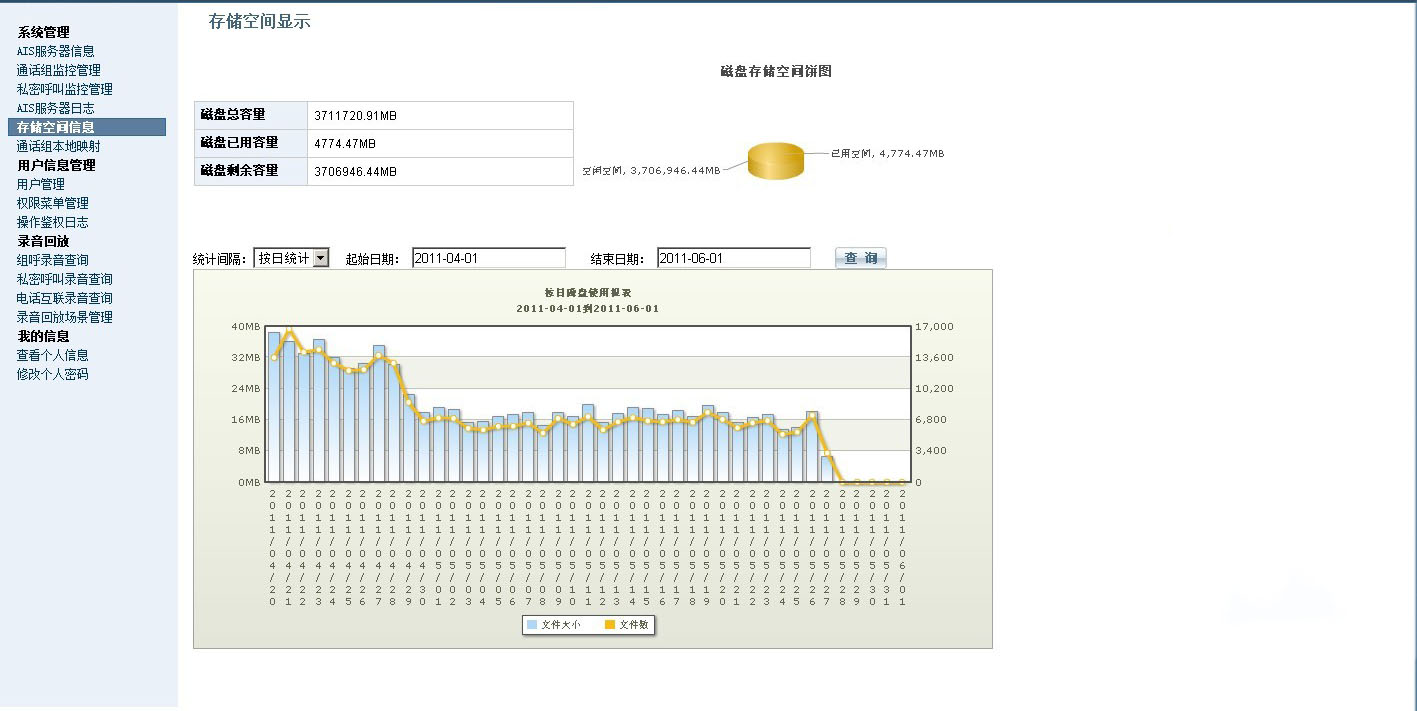
Task: Go to 电话互联录音查询
Action: click(x=65, y=298)
